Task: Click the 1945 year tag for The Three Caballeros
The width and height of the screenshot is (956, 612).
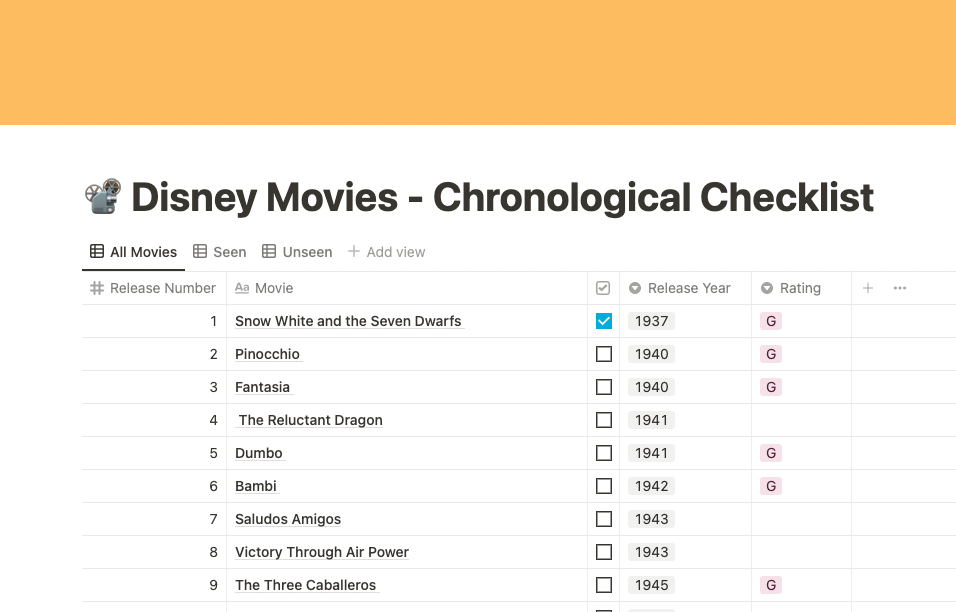Action: tap(651, 585)
